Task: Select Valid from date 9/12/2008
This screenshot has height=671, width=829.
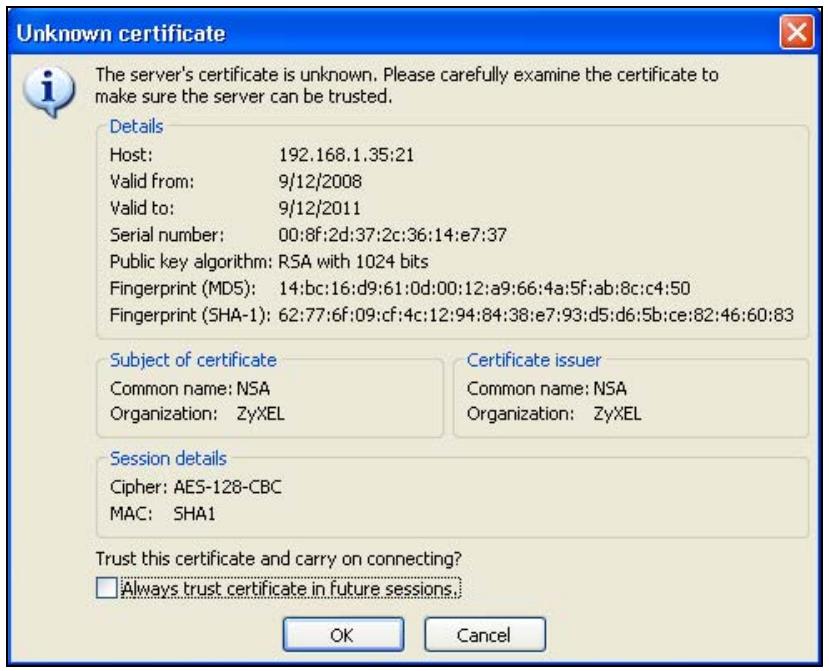Action: point(320,181)
